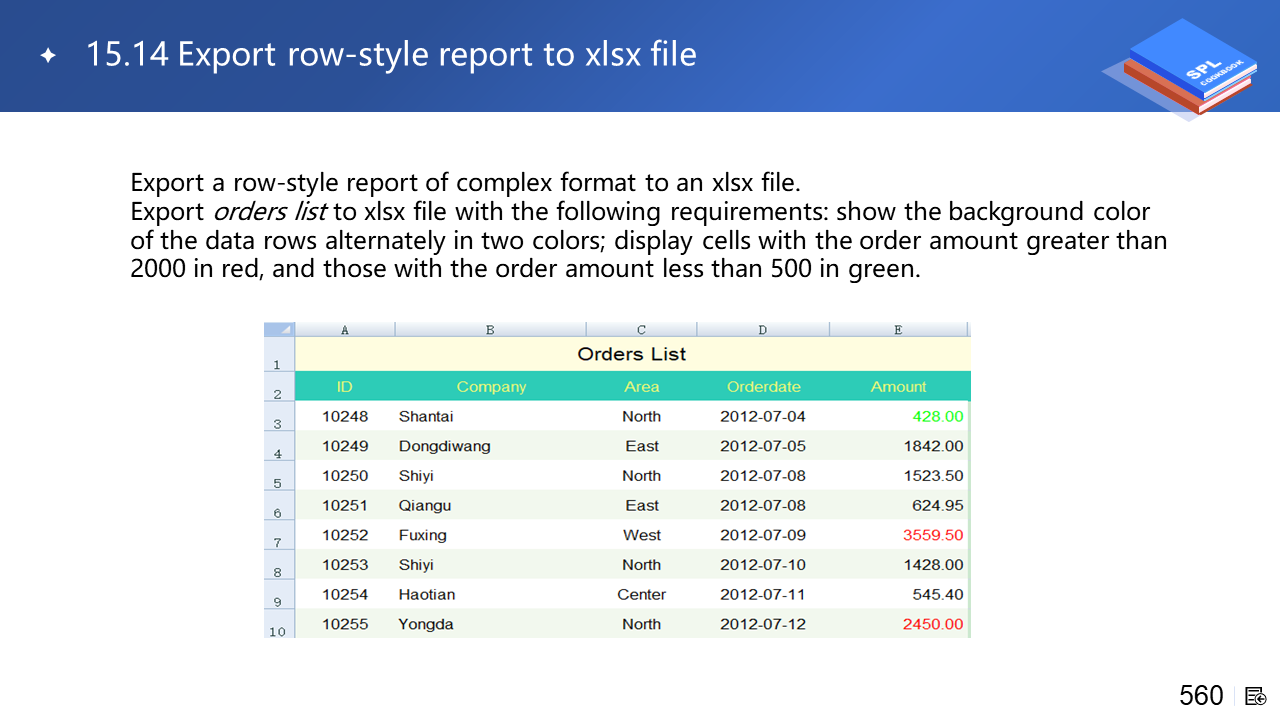This screenshot has width=1280, height=720.
Task: Click the Amount column heading cell
Action: (x=898, y=387)
